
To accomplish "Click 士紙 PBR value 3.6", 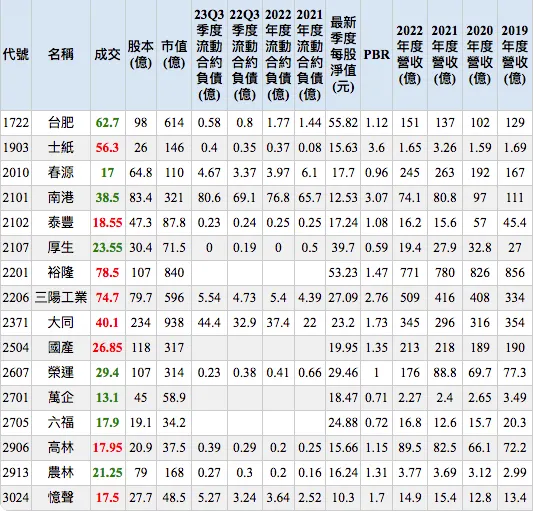I will pyautogui.click(x=377, y=148).
